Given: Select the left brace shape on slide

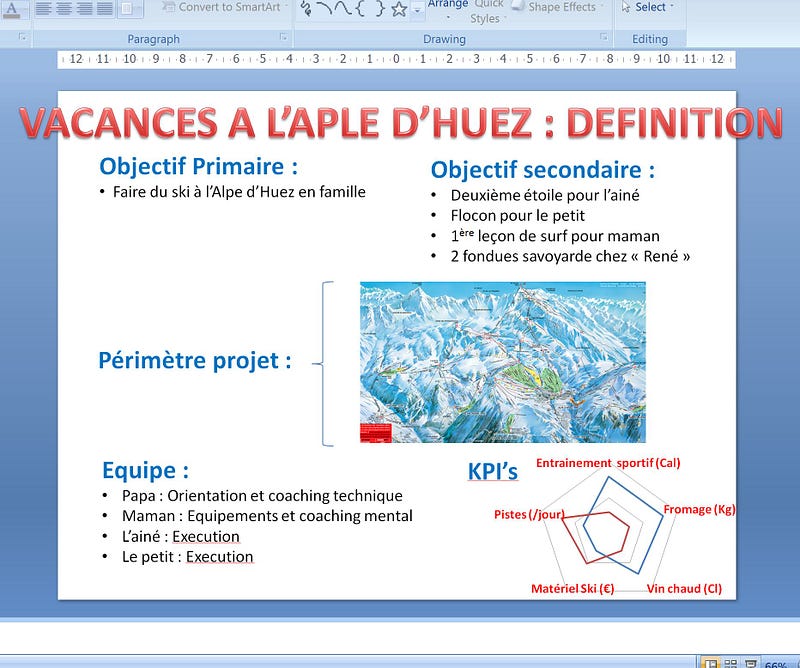Looking at the screenshot, I should pyautogui.click(x=323, y=364).
